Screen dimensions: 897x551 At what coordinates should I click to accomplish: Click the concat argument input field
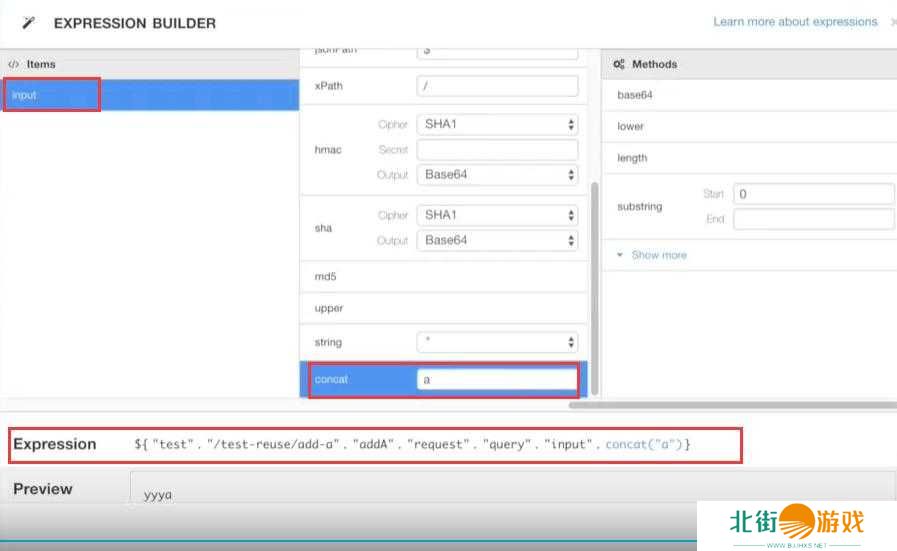497,380
